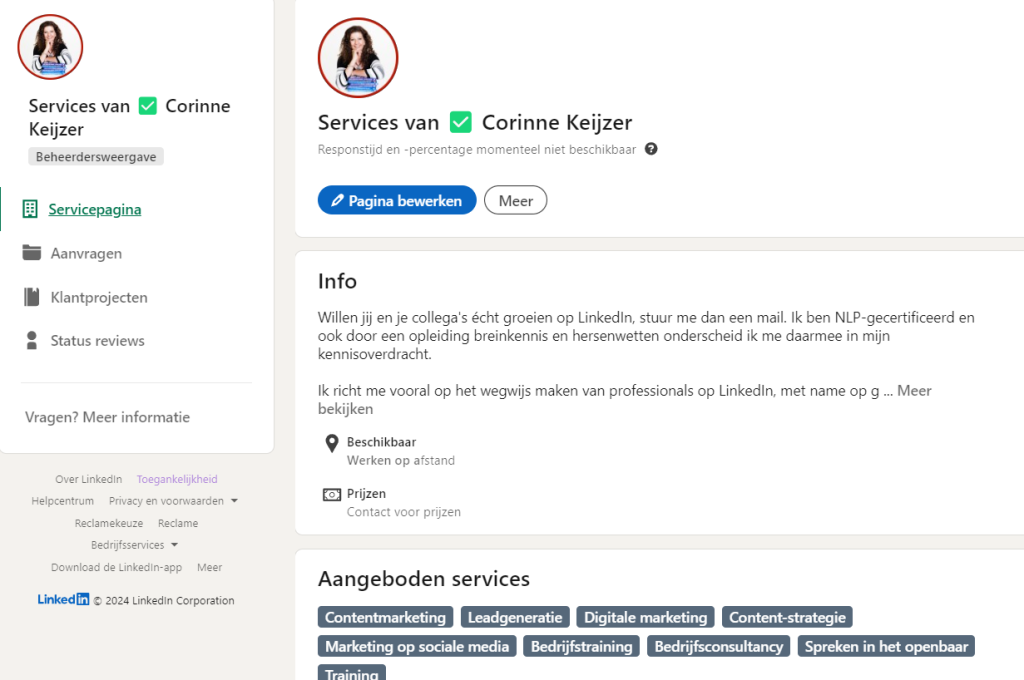The height and width of the screenshot is (680, 1024).
Task: Click the footer Meer link
Action: [210, 567]
